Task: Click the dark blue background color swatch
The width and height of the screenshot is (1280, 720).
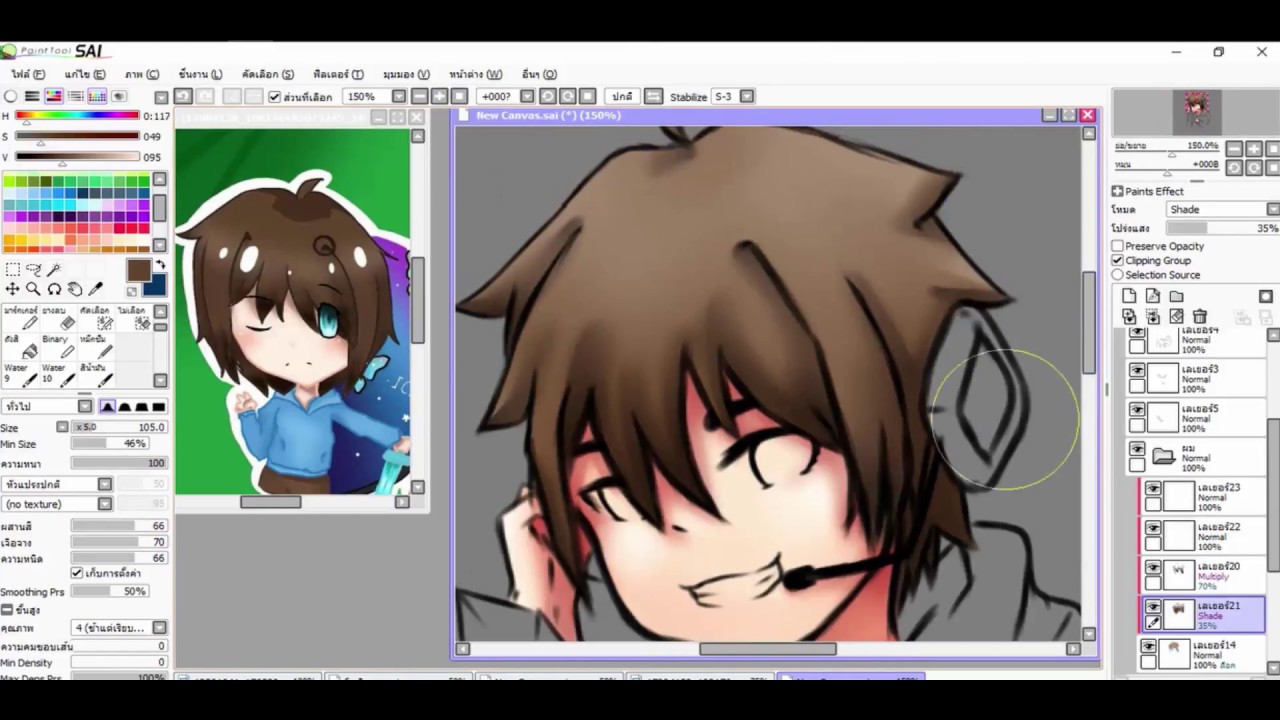Action: 156,286
